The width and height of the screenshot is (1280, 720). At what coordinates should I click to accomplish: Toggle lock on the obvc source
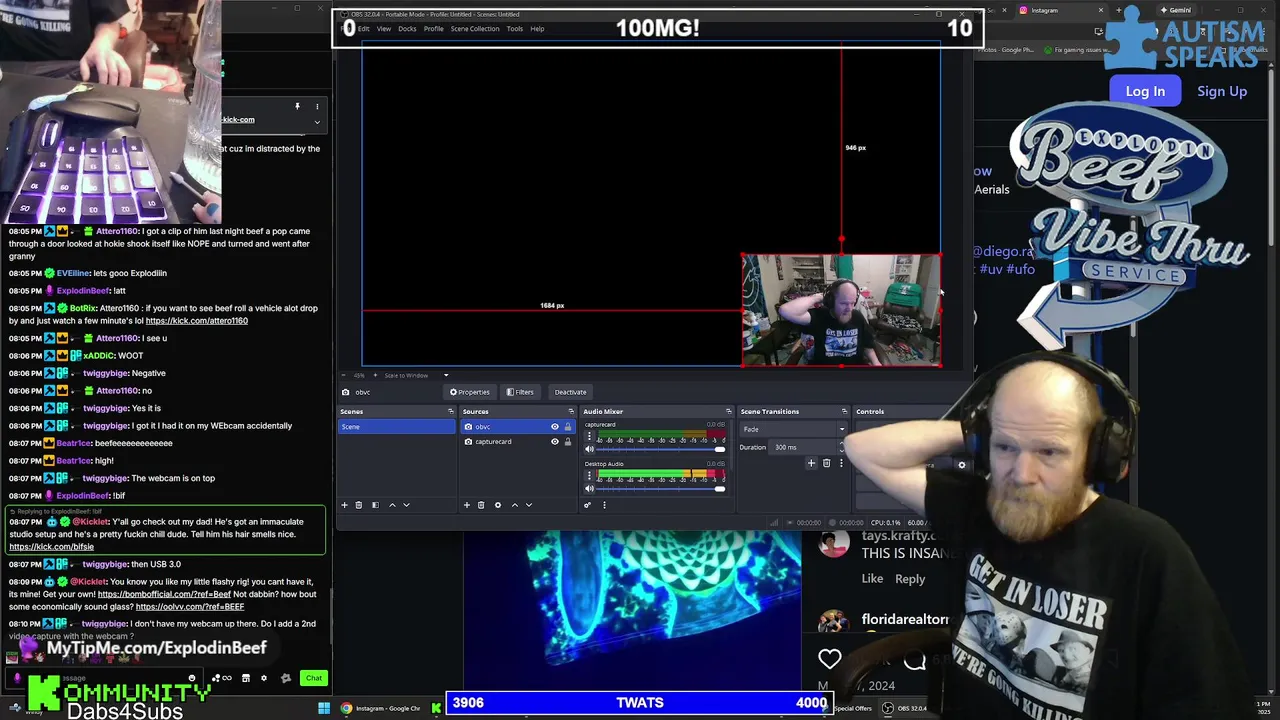click(568, 427)
